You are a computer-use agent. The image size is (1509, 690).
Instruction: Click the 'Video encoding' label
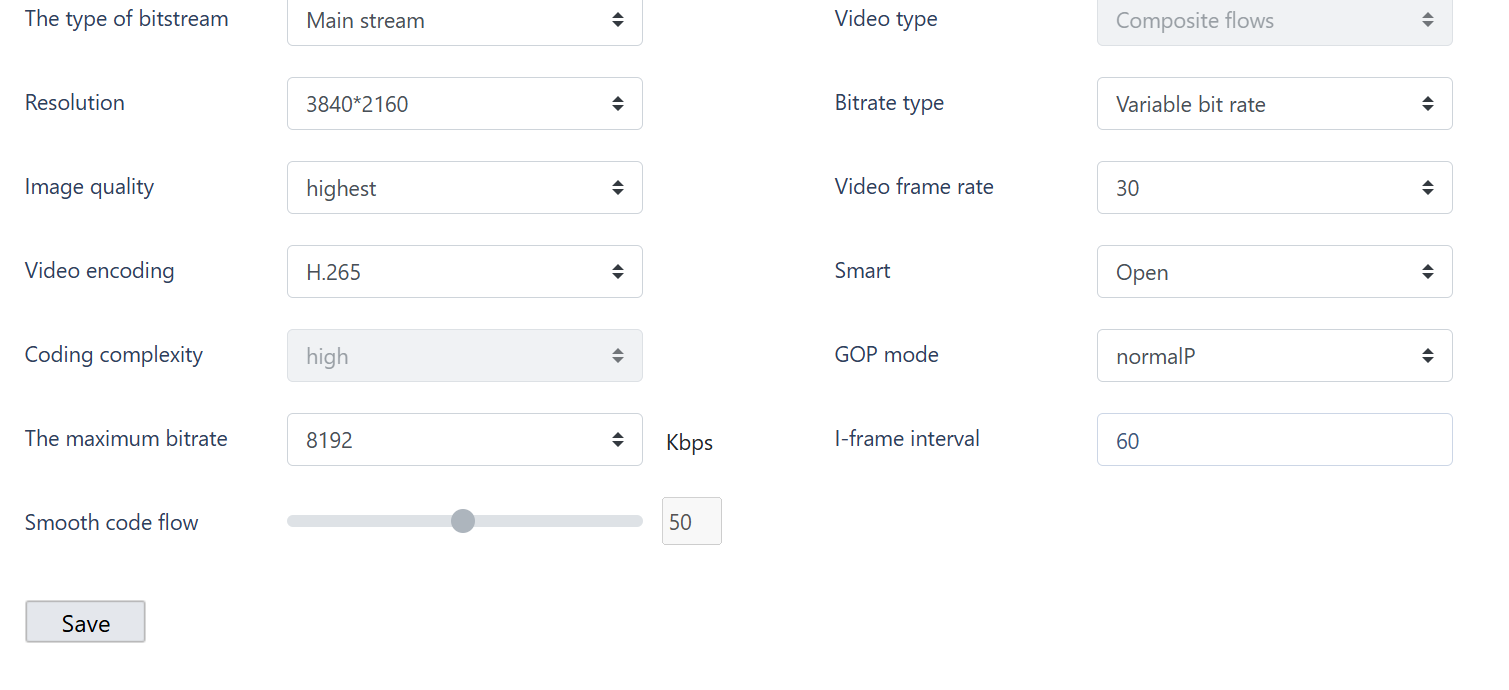pos(99,271)
